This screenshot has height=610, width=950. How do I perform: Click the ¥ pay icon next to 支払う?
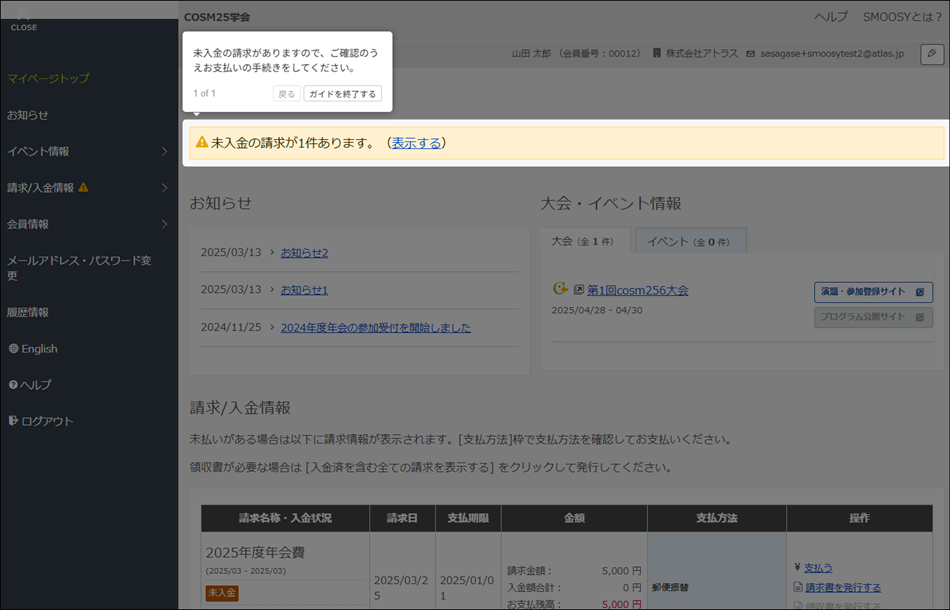(x=797, y=567)
